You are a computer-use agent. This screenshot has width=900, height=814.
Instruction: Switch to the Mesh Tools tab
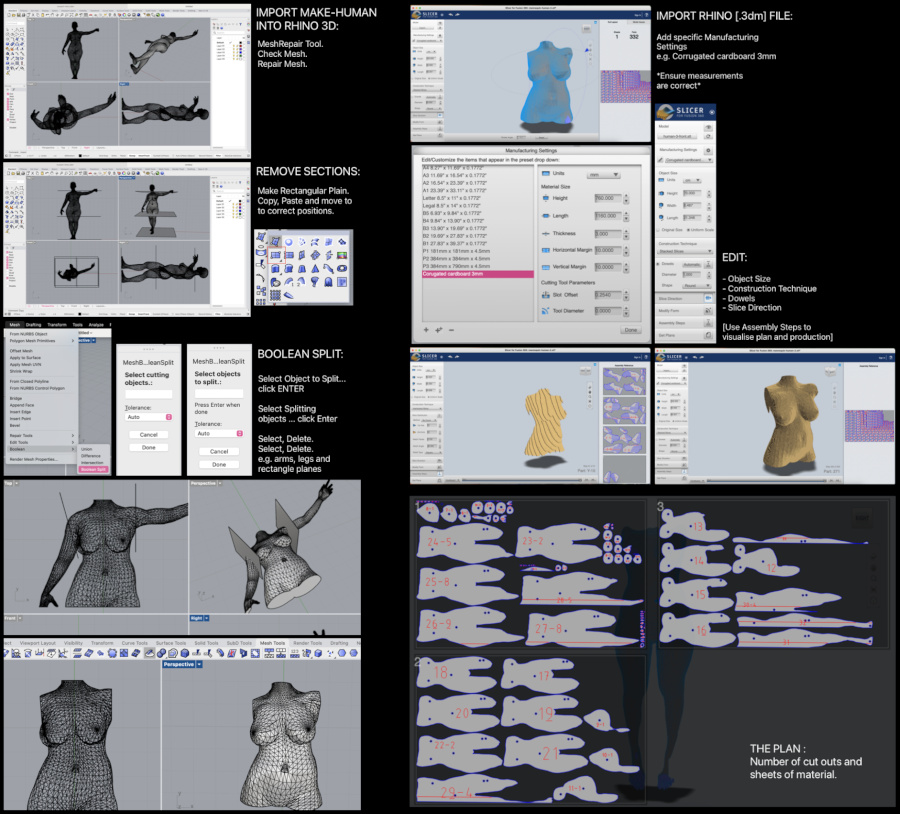pyautogui.click(x=272, y=643)
